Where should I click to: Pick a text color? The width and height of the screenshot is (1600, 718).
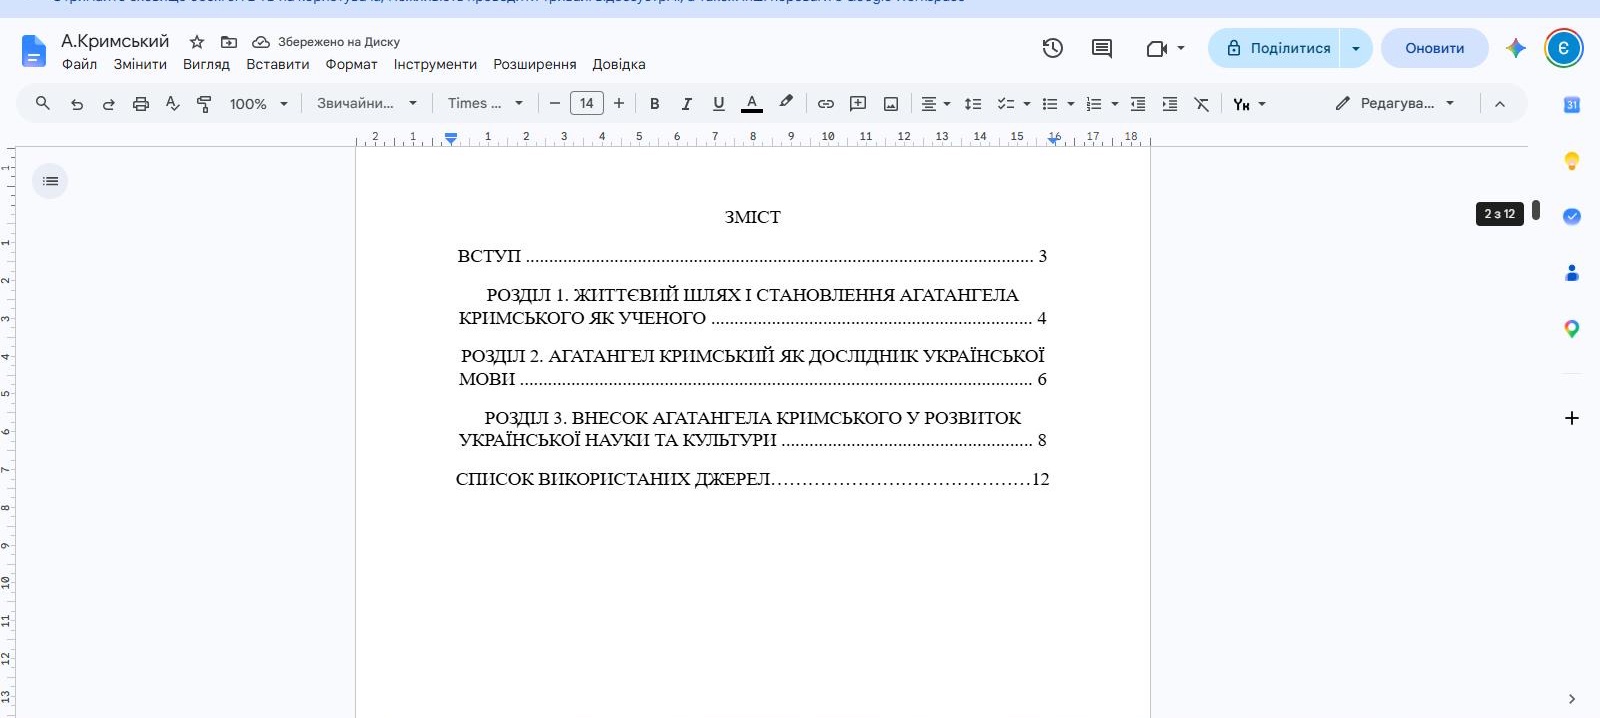pos(752,104)
